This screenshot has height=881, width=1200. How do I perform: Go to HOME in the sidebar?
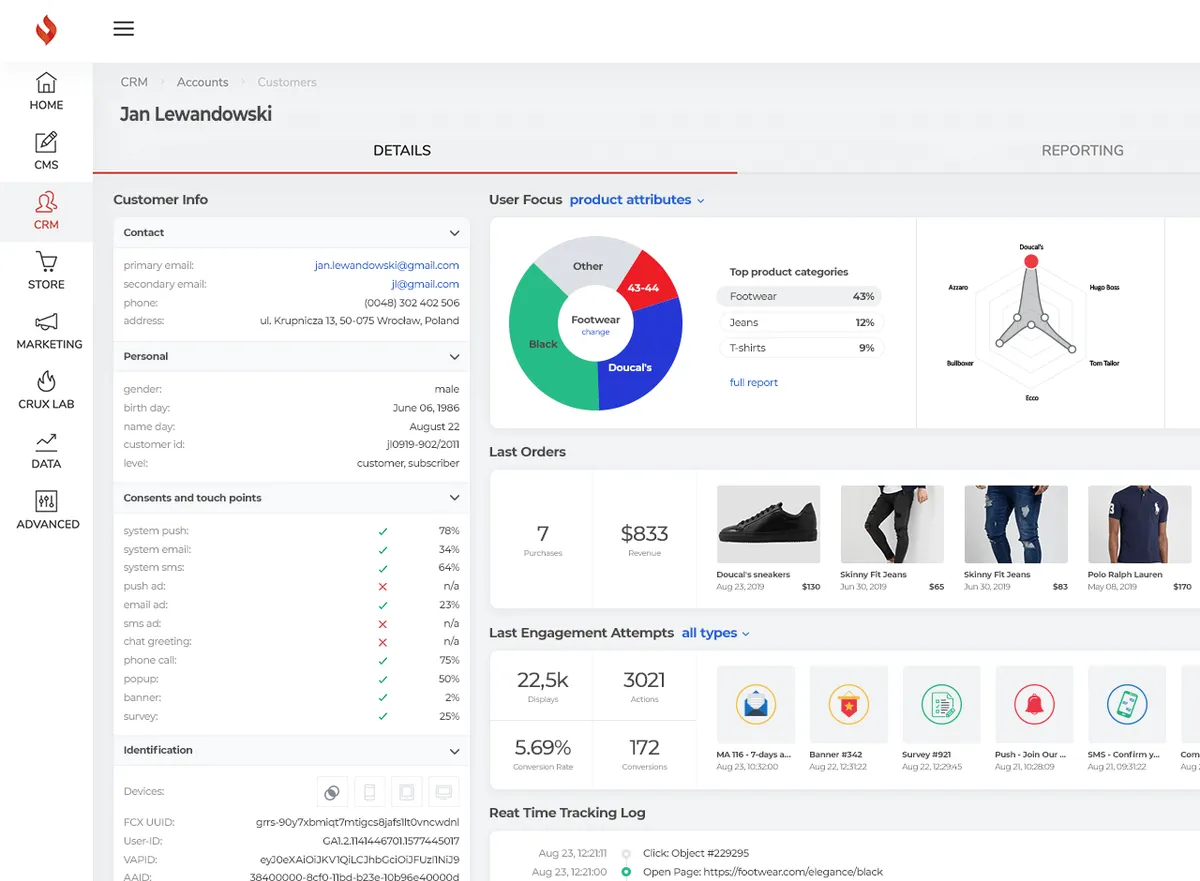[46, 91]
